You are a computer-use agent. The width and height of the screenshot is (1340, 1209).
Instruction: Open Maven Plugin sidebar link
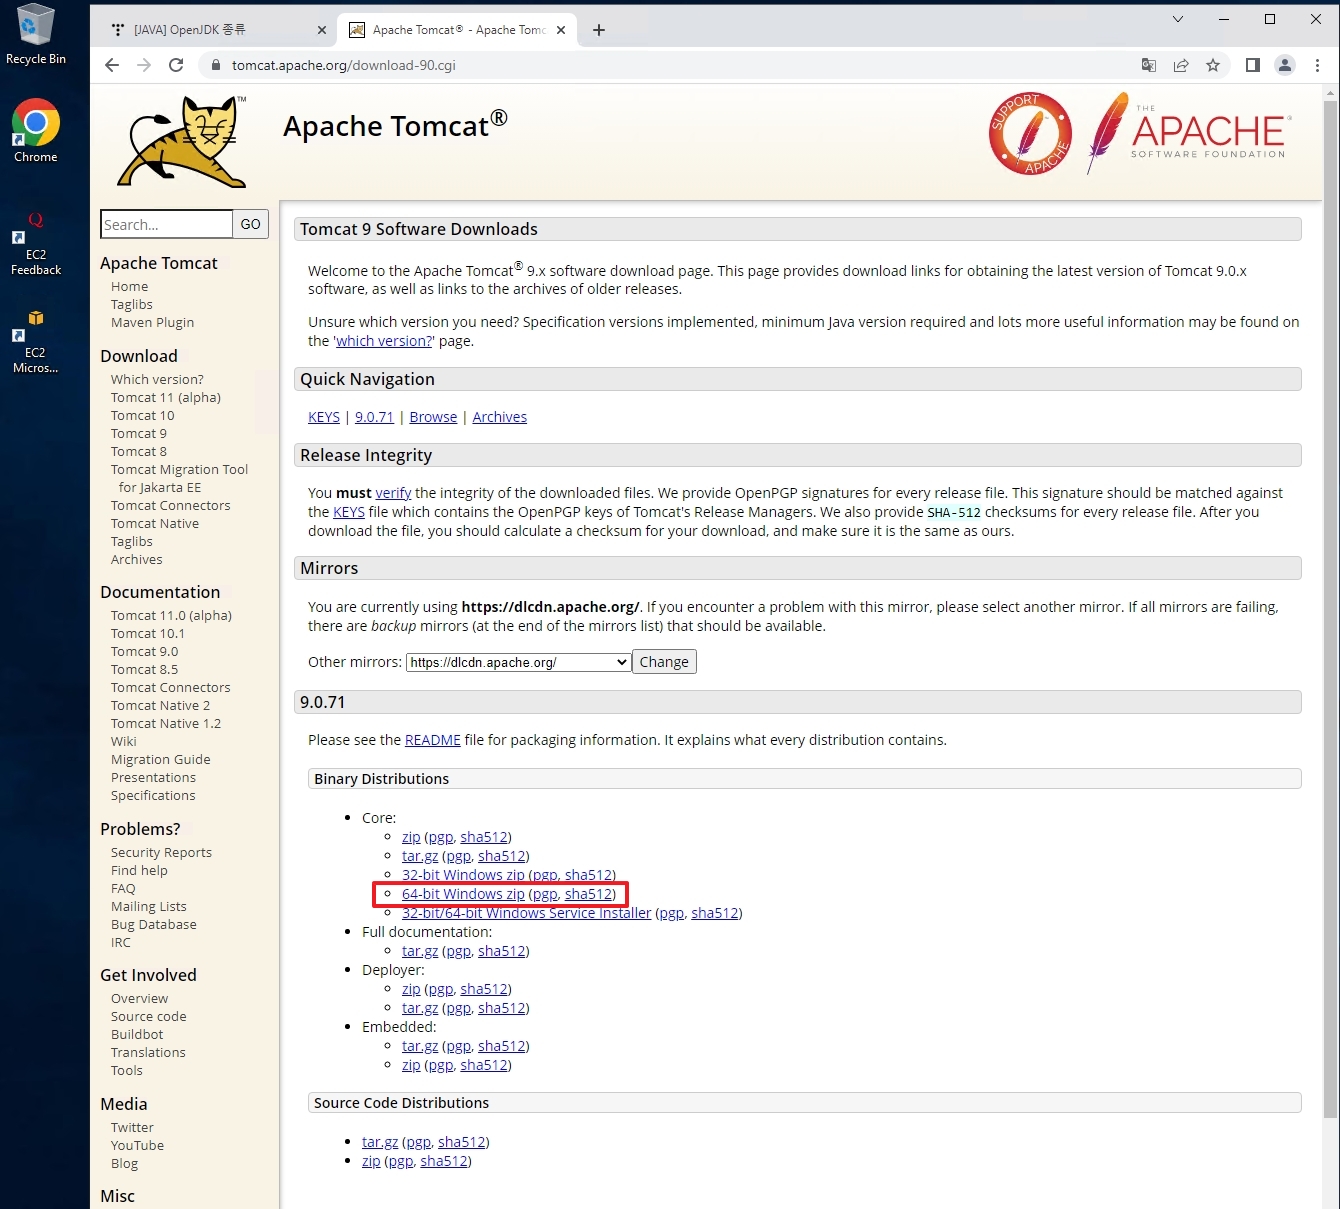pos(152,322)
